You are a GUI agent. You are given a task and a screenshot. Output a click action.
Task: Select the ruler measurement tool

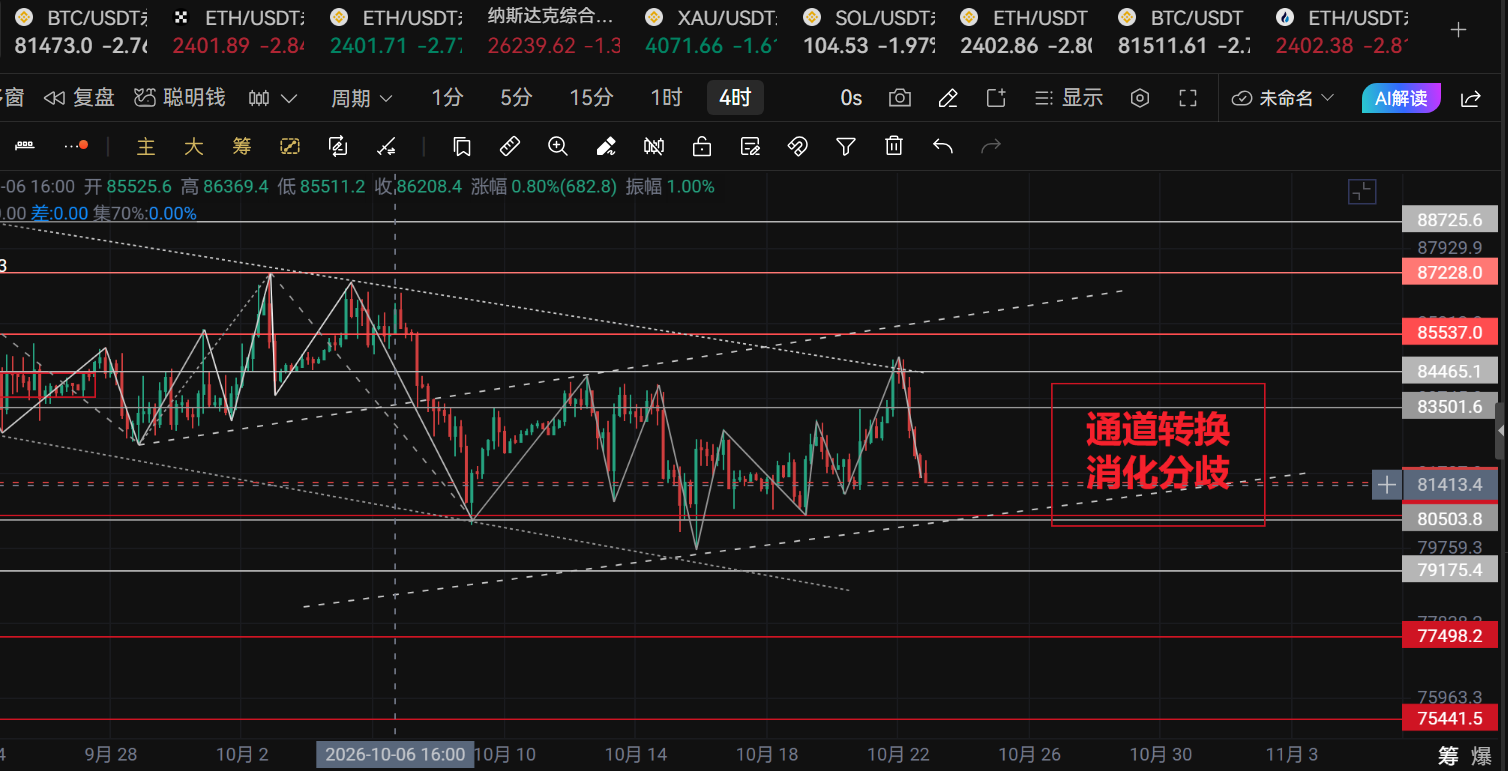pos(510,147)
